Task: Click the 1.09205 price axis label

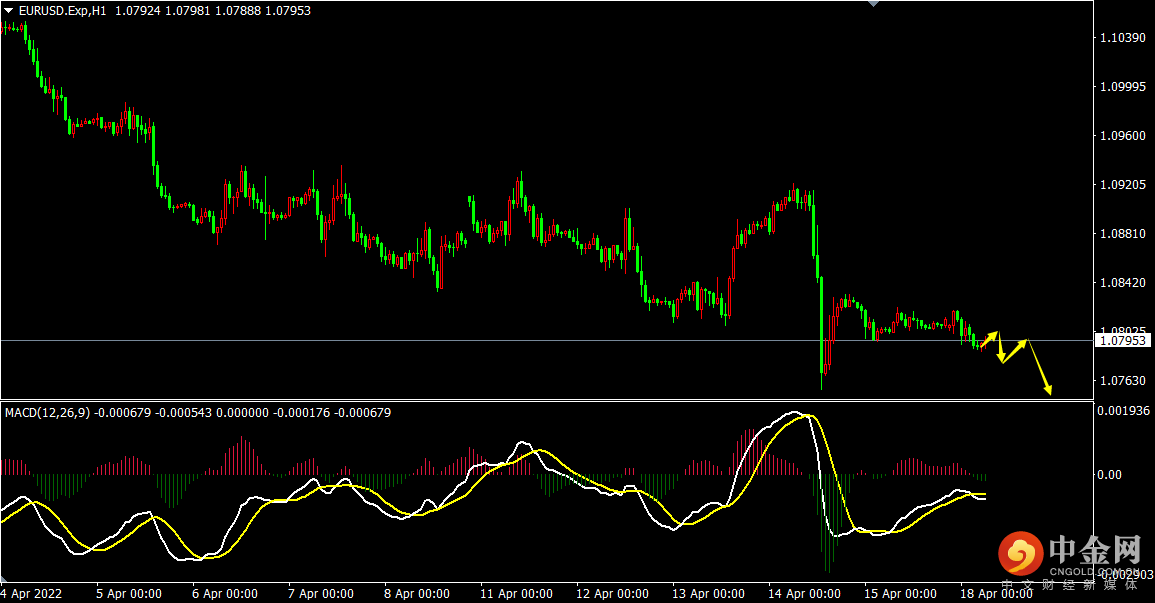Action: pyautogui.click(x=1123, y=185)
